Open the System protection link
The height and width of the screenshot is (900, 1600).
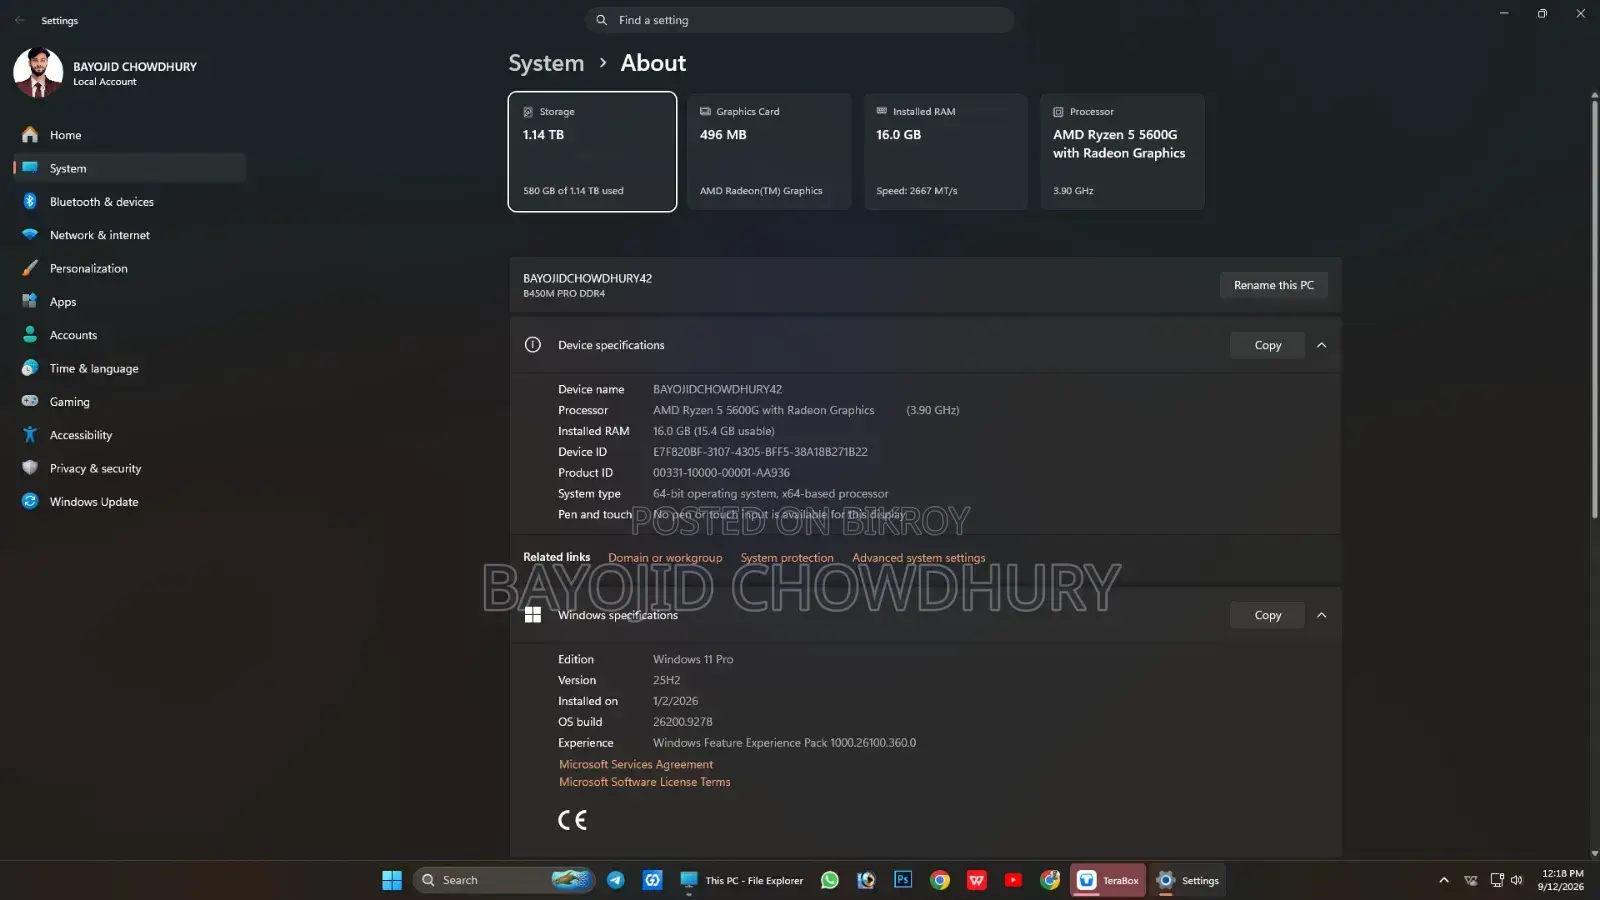click(x=787, y=558)
